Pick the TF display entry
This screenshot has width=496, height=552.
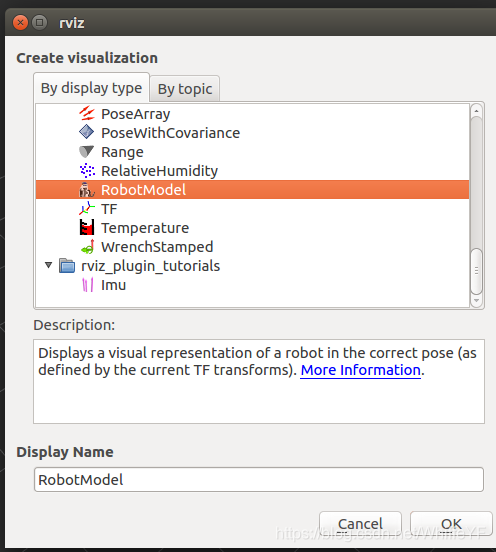tap(109, 209)
